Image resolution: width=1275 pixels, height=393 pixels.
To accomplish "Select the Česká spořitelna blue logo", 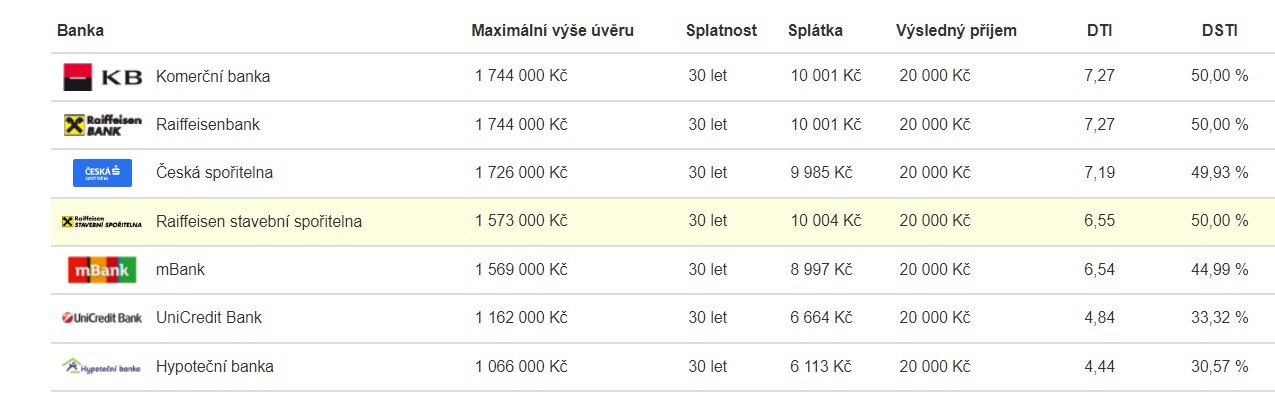I will click(x=102, y=173).
